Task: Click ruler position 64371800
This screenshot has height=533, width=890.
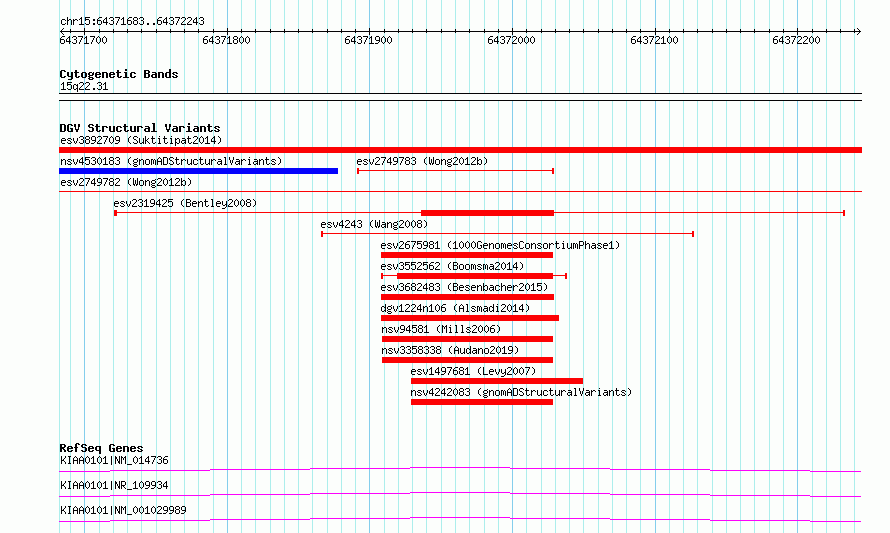Action: pyautogui.click(x=226, y=40)
